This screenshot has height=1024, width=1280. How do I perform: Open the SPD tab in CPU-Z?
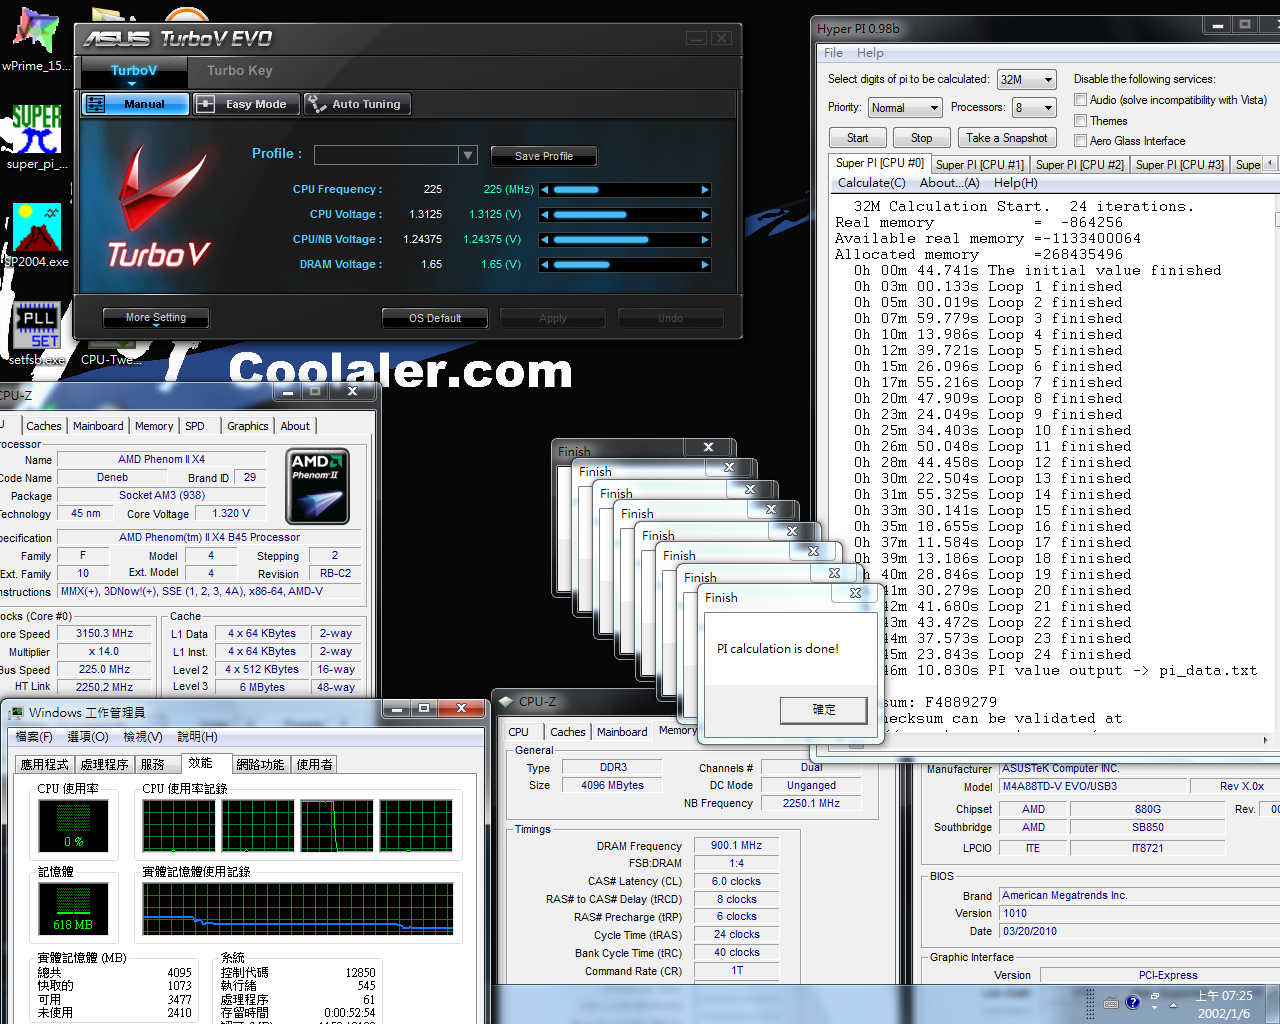pyautogui.click(x=195, y=426)
